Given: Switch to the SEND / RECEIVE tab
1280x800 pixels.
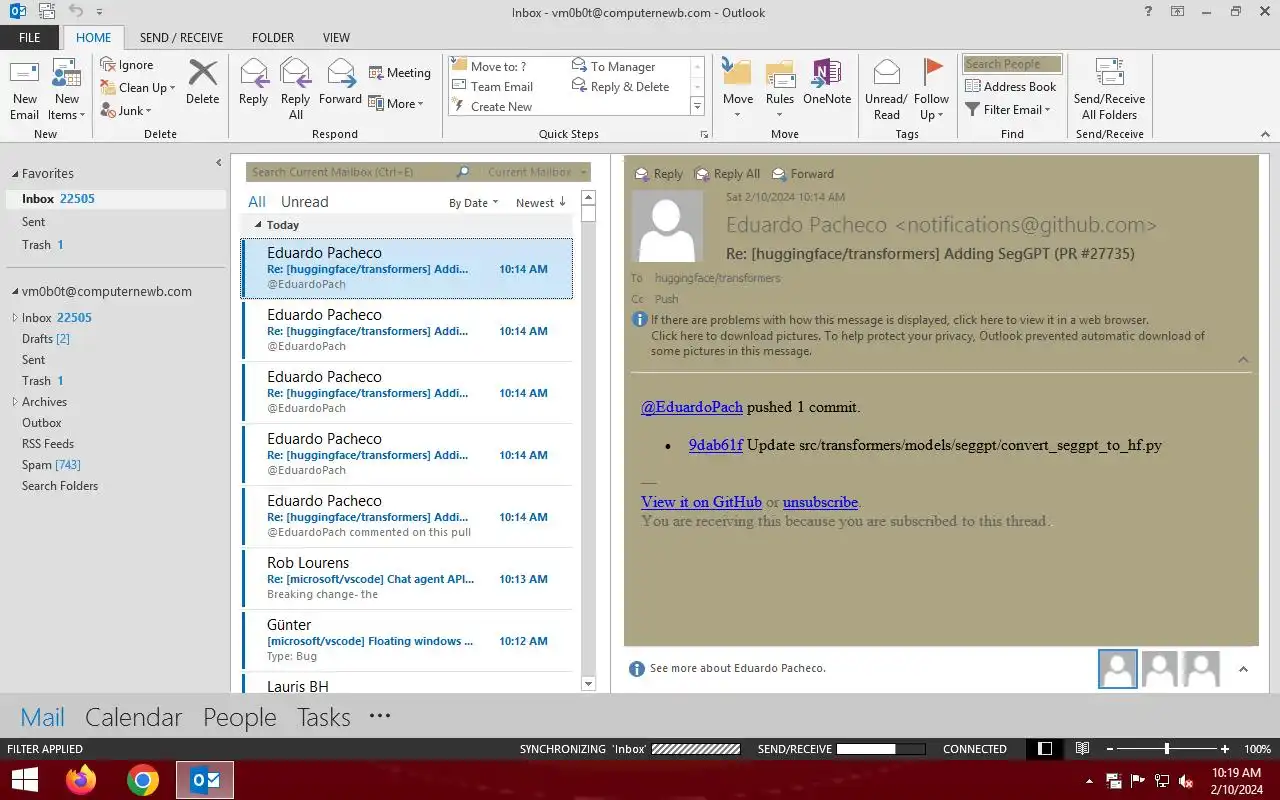Looking at the screenshot, I should pyautogui.click(x=182, y=38).
